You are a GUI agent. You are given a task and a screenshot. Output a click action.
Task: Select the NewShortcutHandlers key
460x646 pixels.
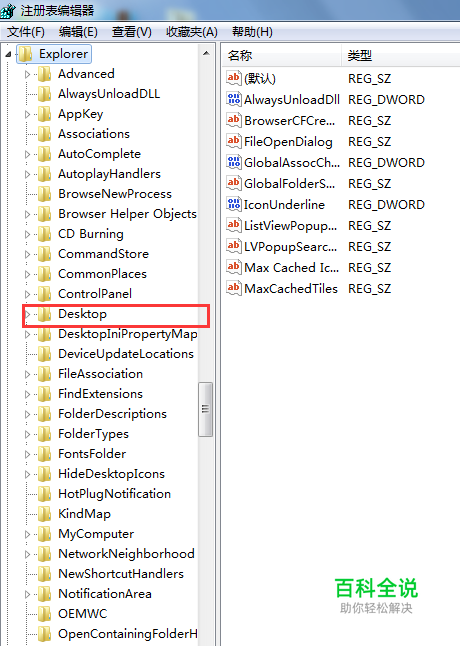point(121,574)
